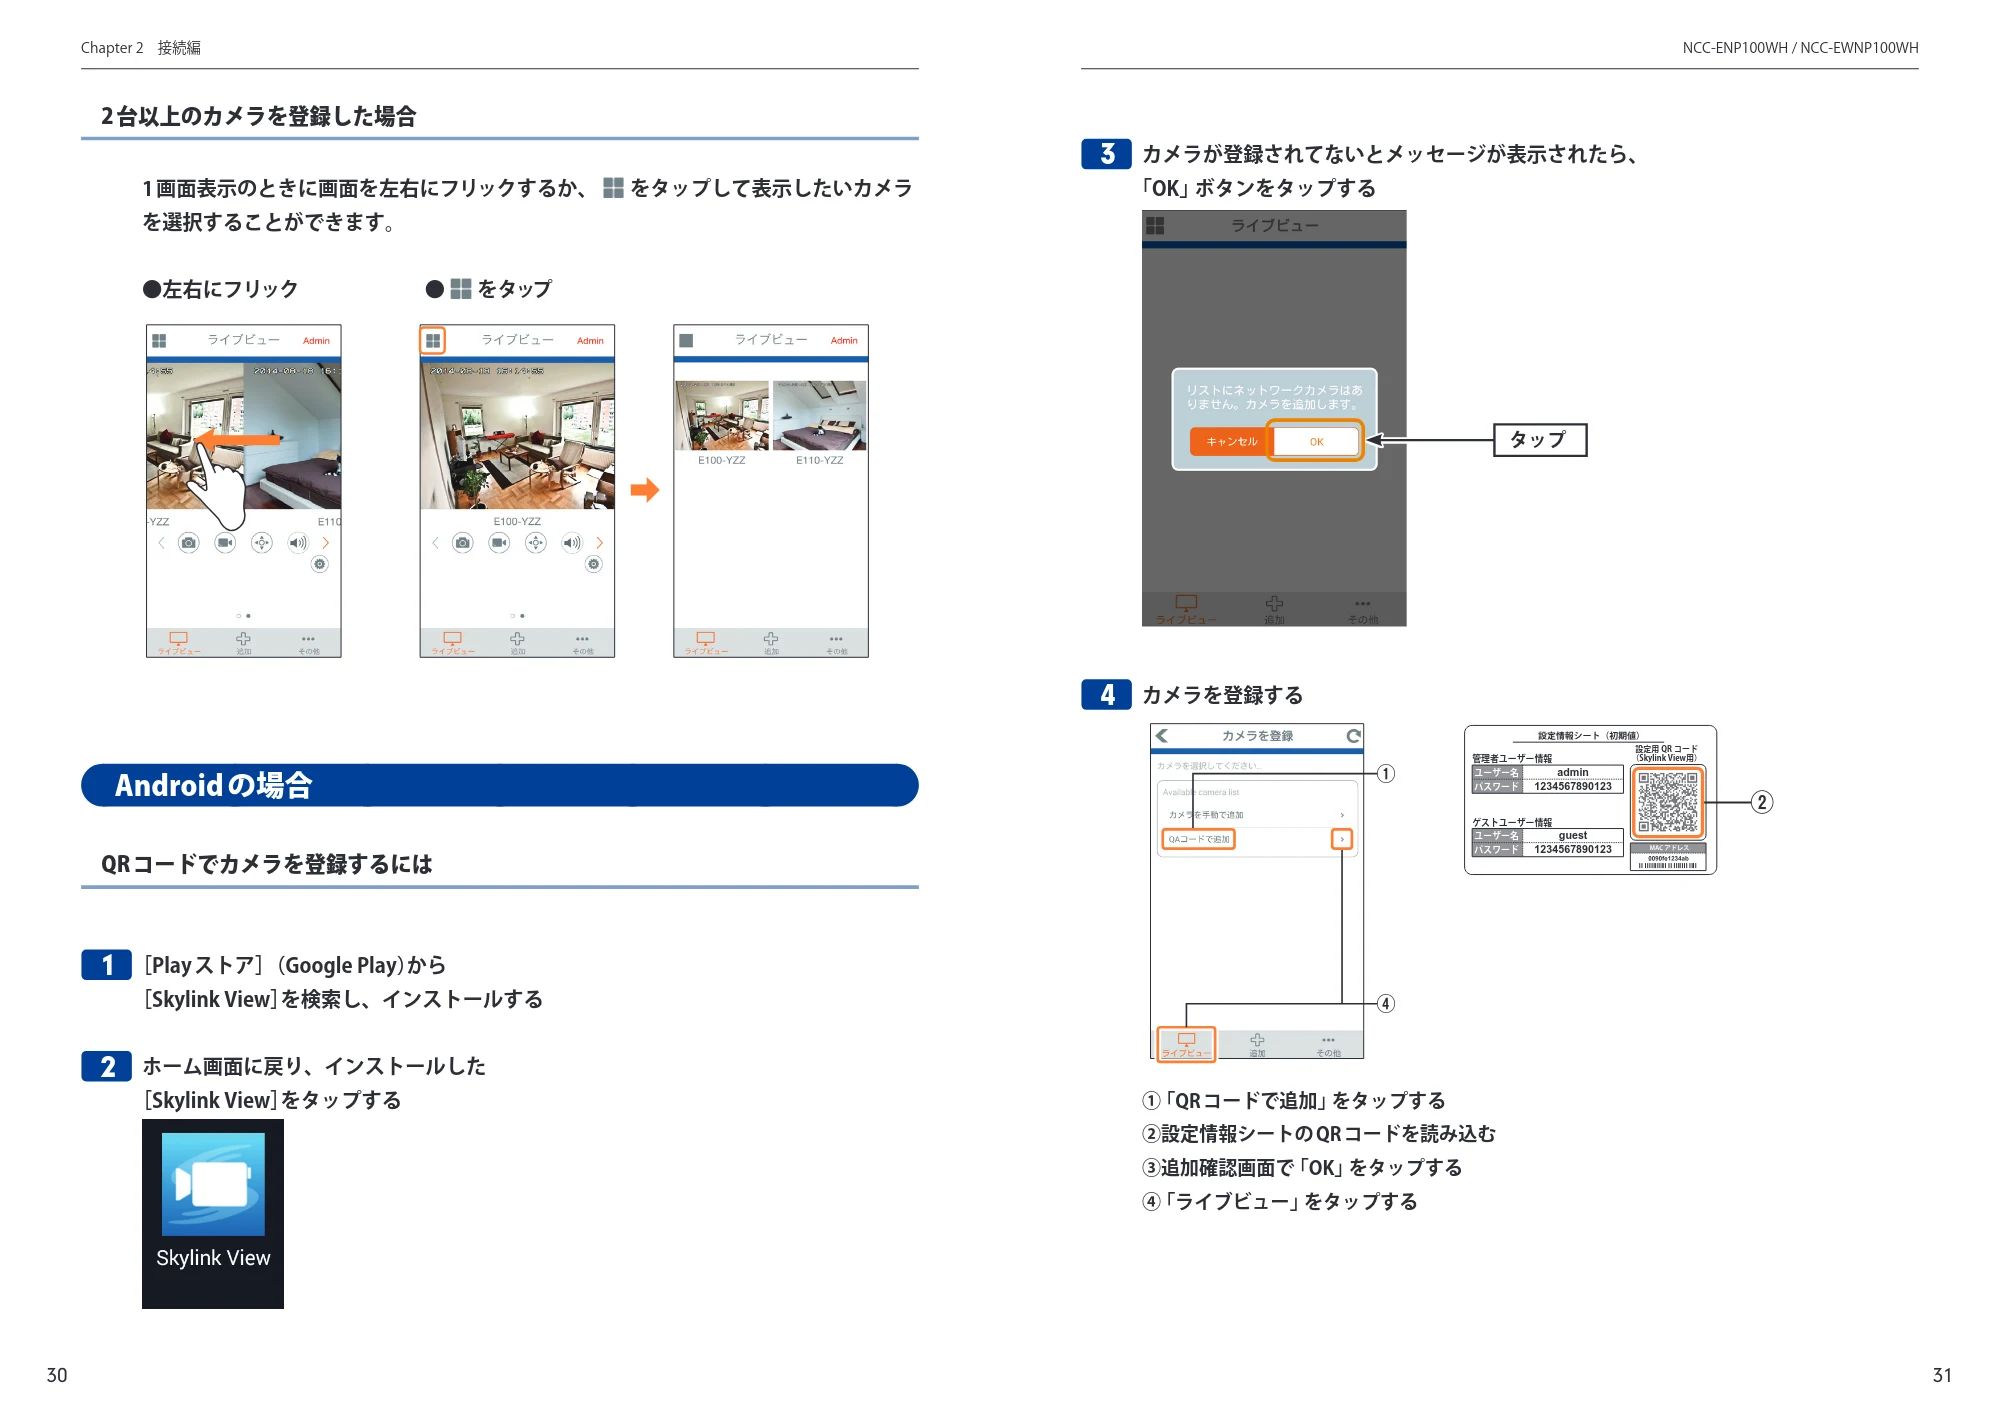This screenshot has width=2000, height=1419.
Task: Toggle the speaker audio in the flick demo screen
Action: coord(298,543)
